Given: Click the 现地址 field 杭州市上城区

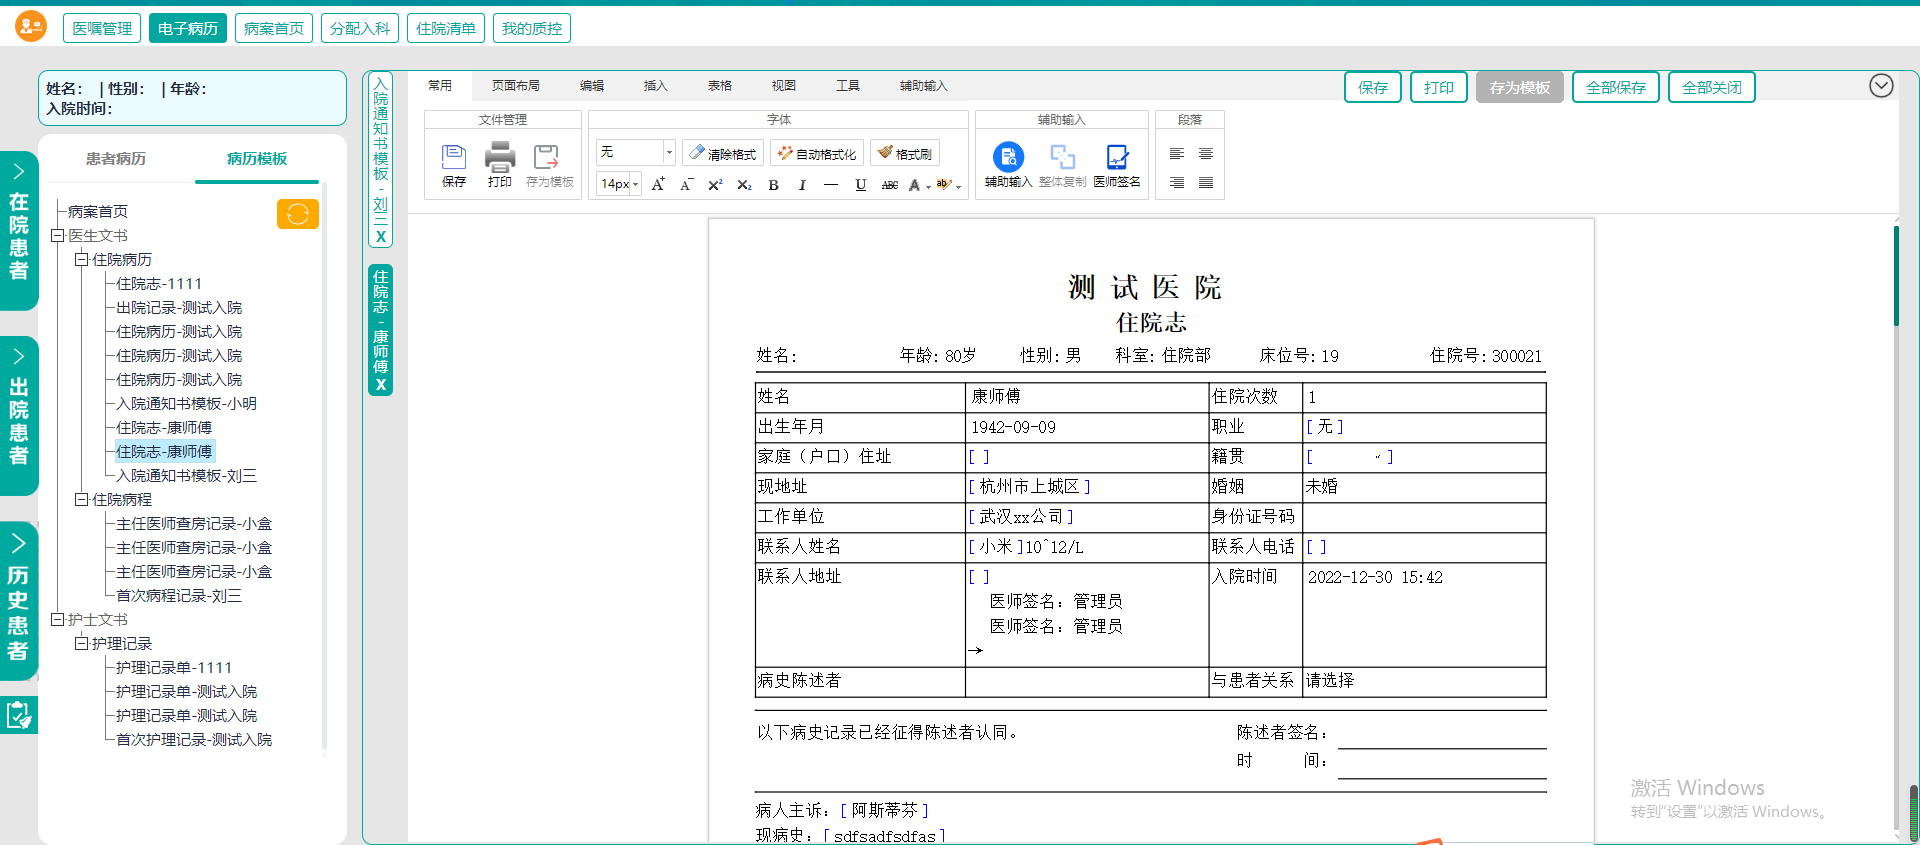Looking at the screenshot, I should (x=1030, y=487).
